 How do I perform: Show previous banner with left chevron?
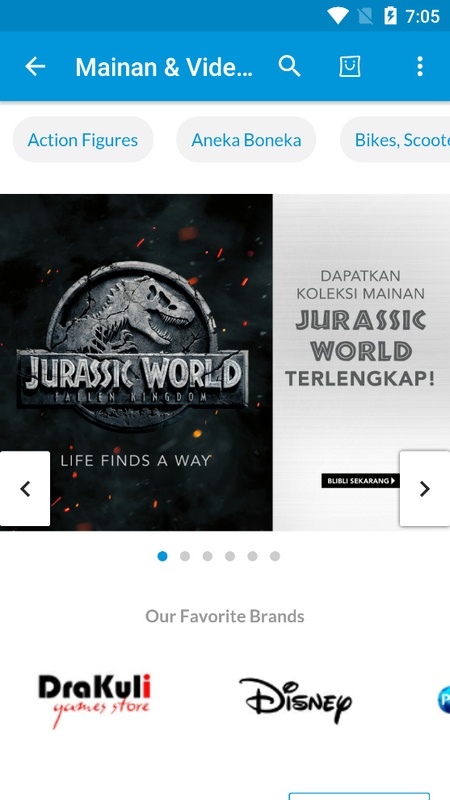[x=25, y=488]
